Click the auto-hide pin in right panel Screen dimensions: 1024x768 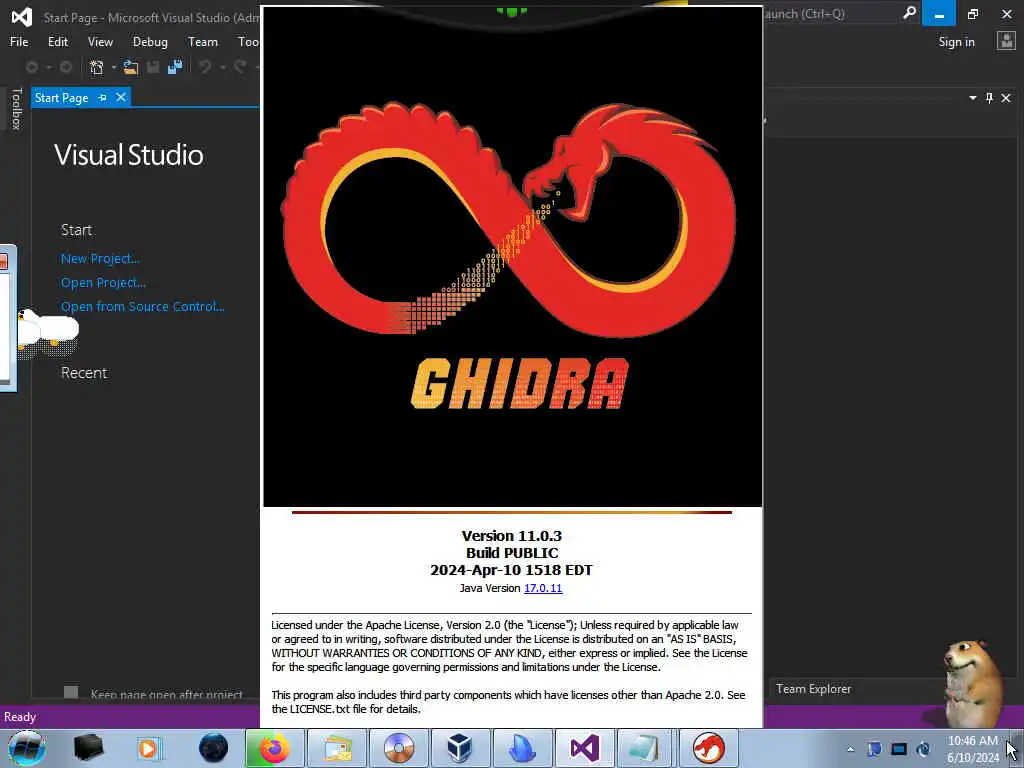[989, 98]
